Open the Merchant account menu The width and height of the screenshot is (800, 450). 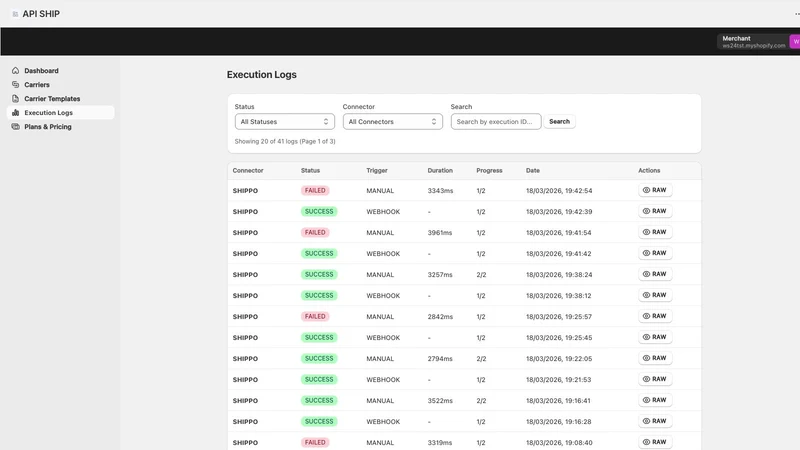point(758,42)
